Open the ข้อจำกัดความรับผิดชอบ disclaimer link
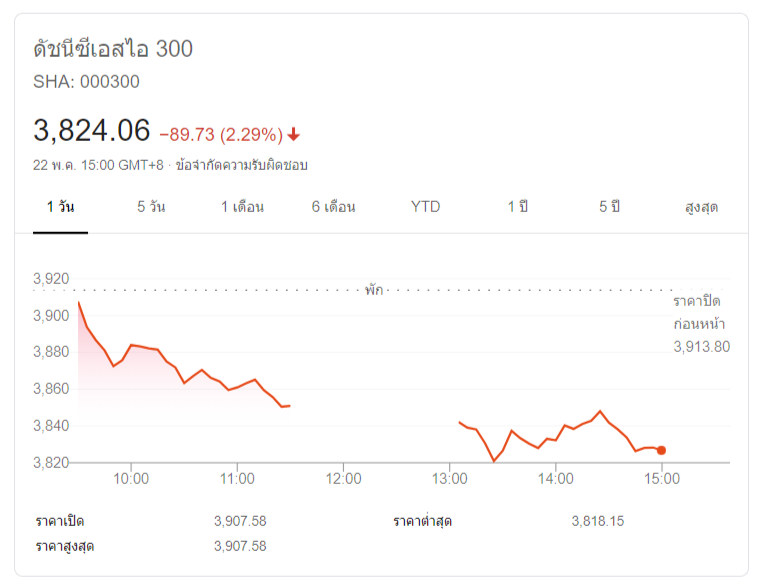Screen dimensions: 760x588 pos(241,165)
